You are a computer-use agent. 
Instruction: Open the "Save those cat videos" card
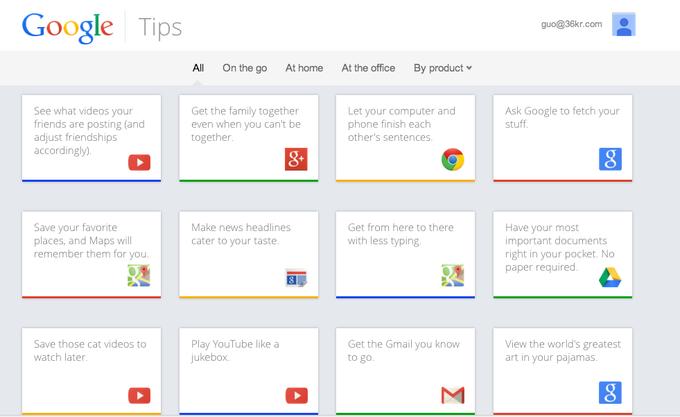[x=91, y=371]
